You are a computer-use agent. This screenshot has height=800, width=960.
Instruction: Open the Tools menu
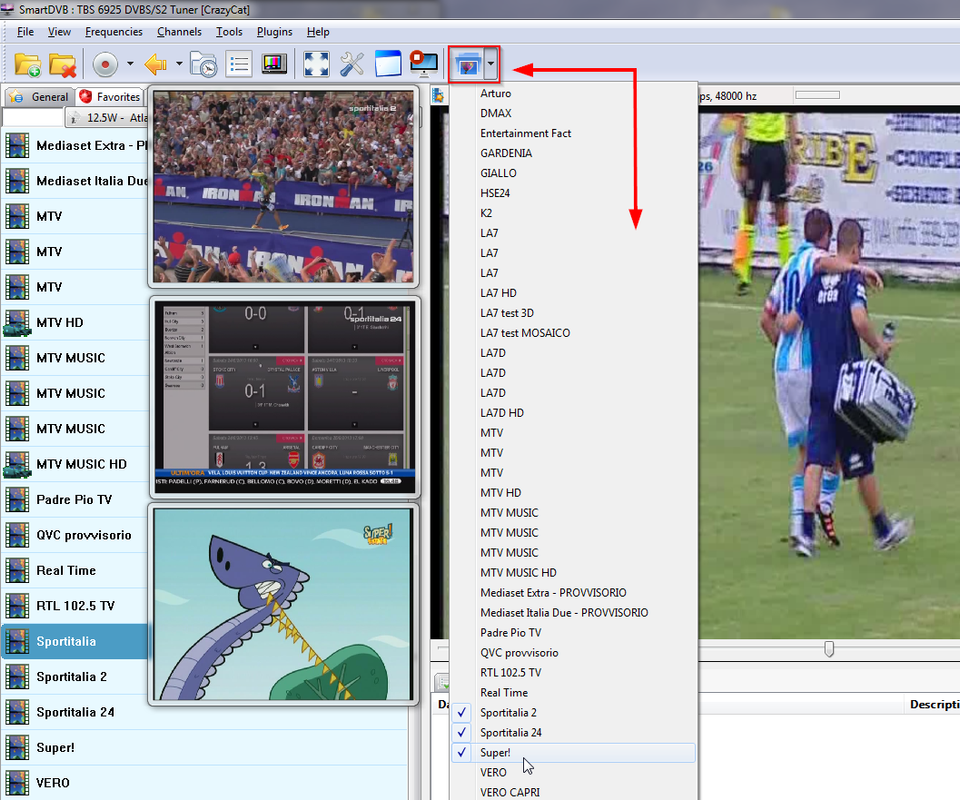[x=229, y=32]
